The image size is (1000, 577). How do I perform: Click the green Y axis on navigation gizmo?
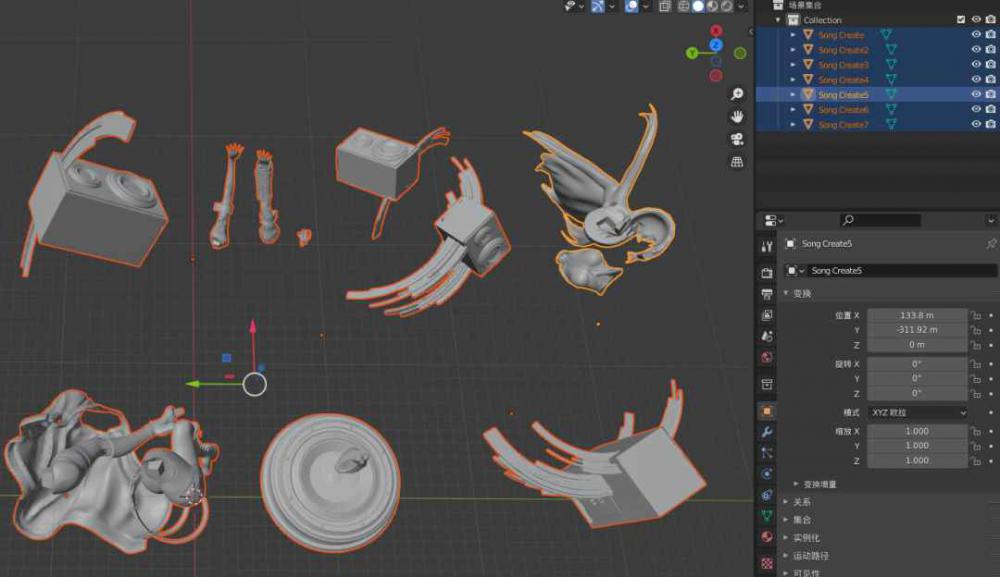[x=692, y=53]
